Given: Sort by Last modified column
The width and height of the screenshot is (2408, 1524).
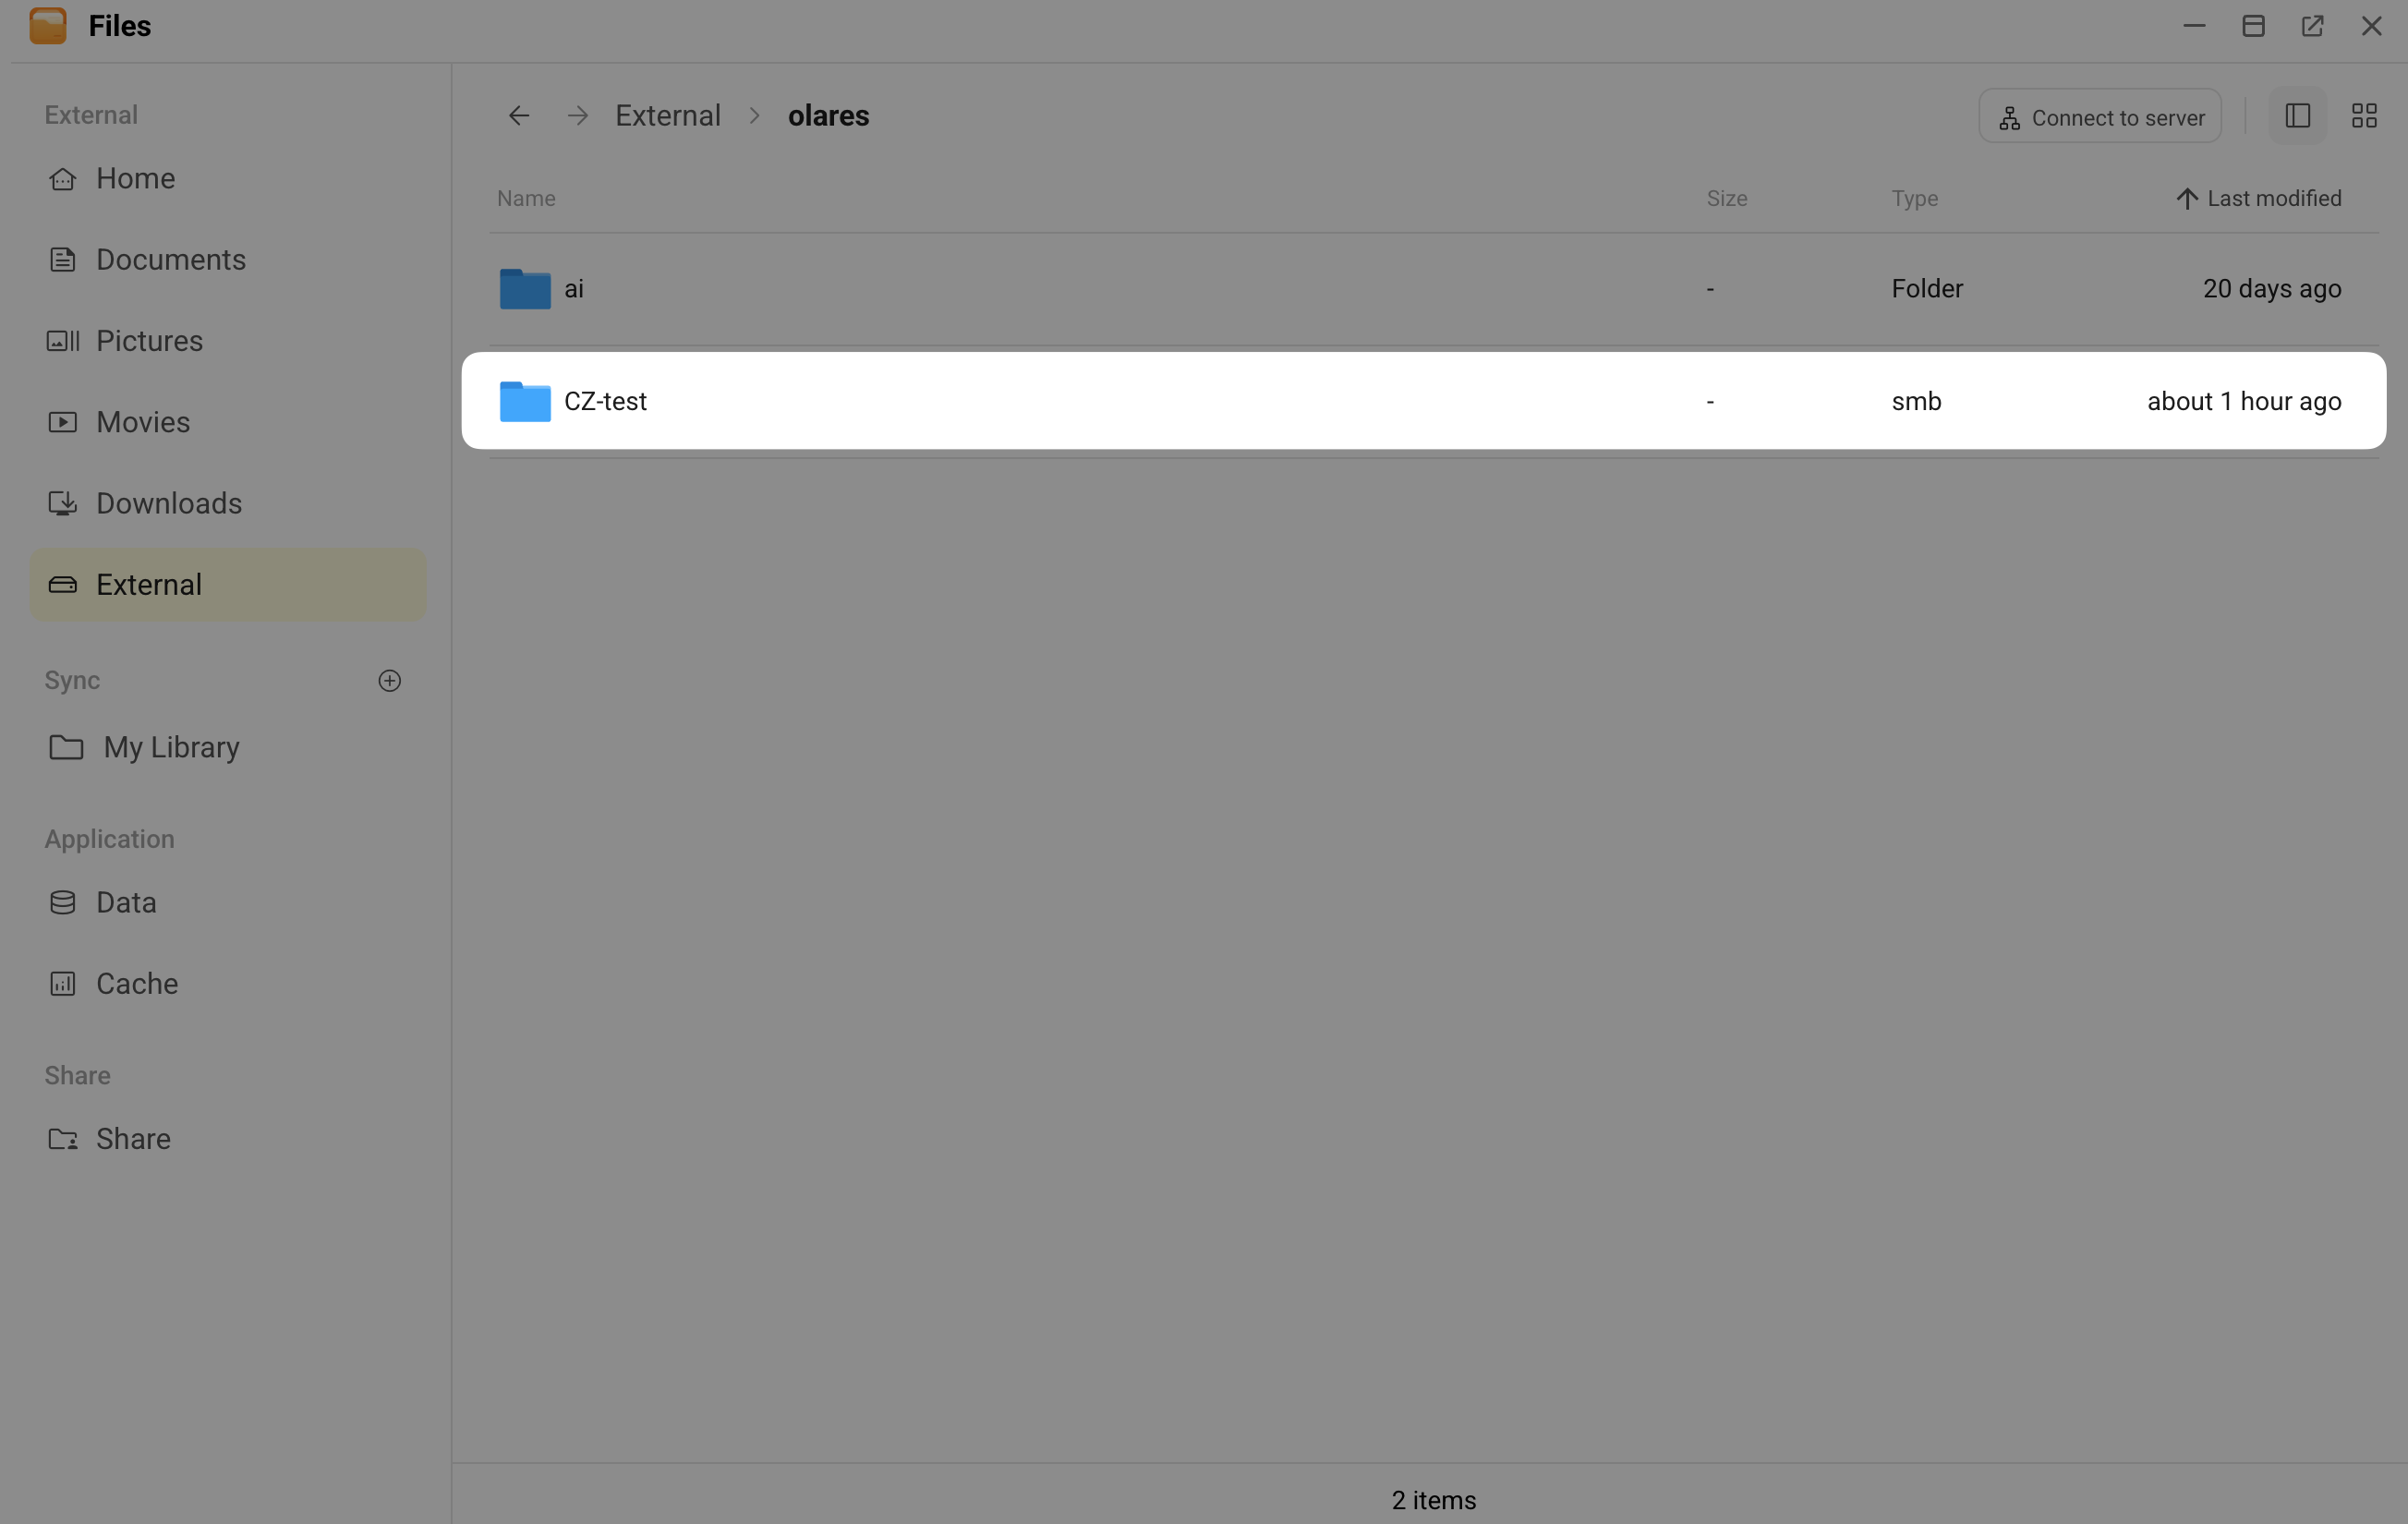Looking at the screenshot, I should (x=2258, y=199).
